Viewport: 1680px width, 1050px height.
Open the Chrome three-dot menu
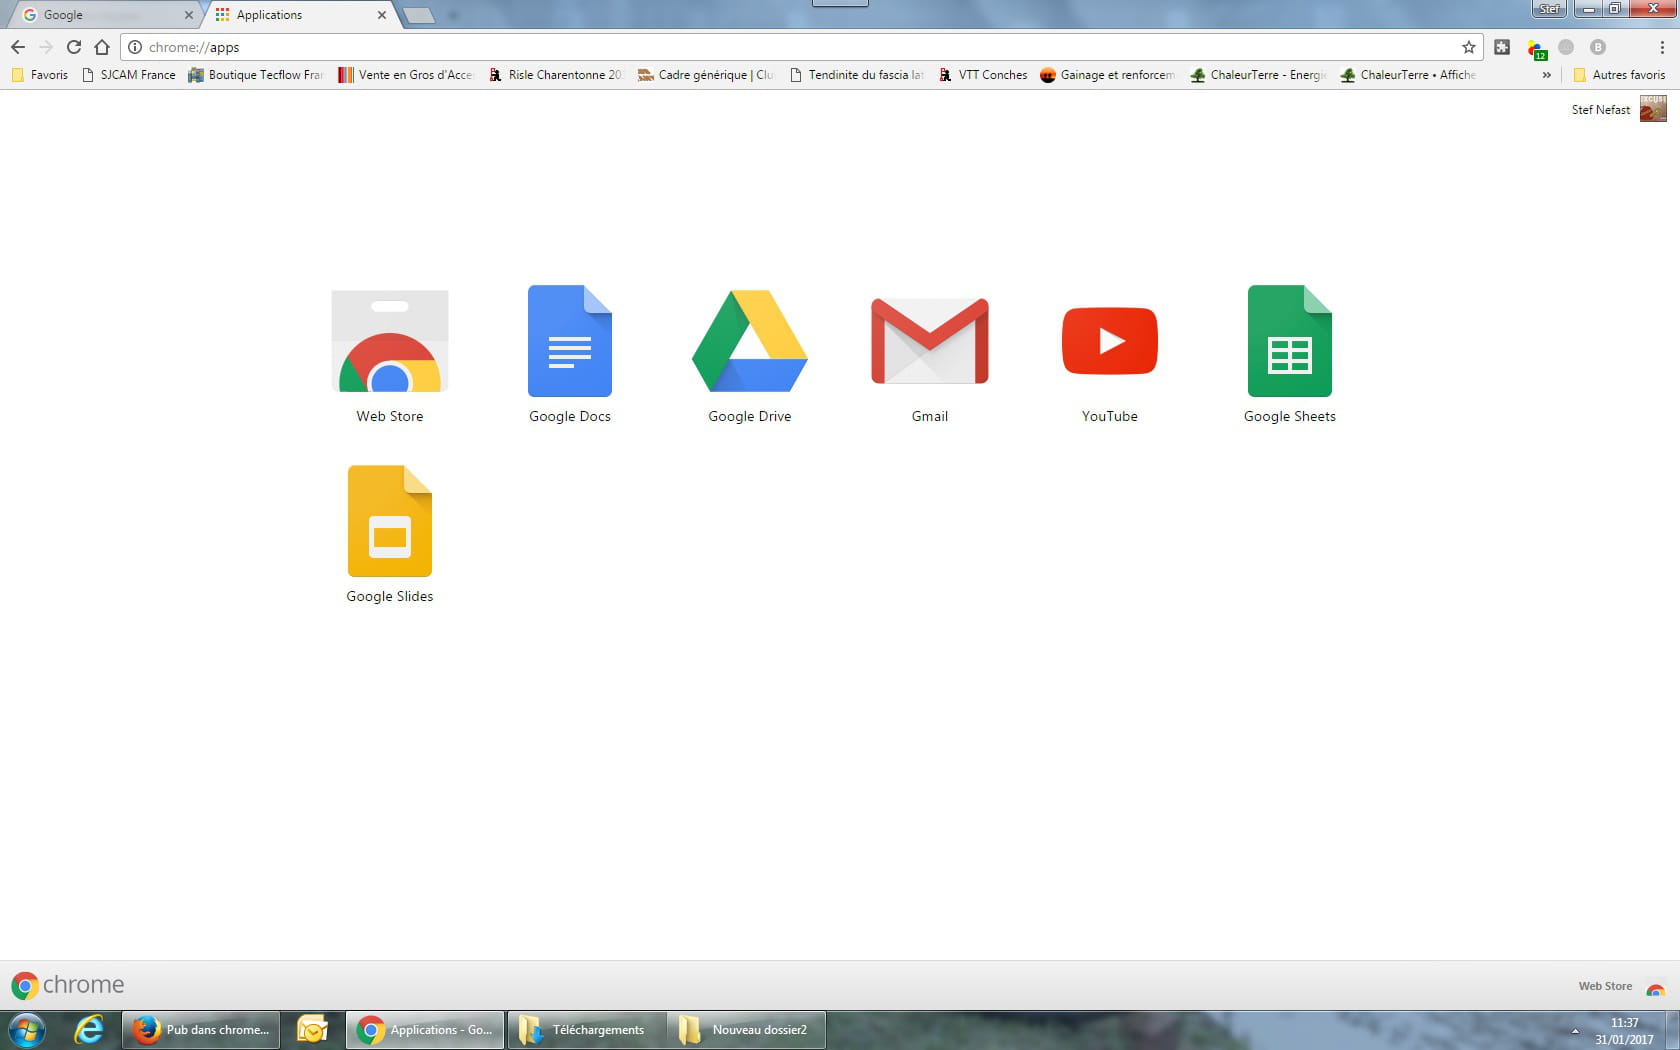1662,47
